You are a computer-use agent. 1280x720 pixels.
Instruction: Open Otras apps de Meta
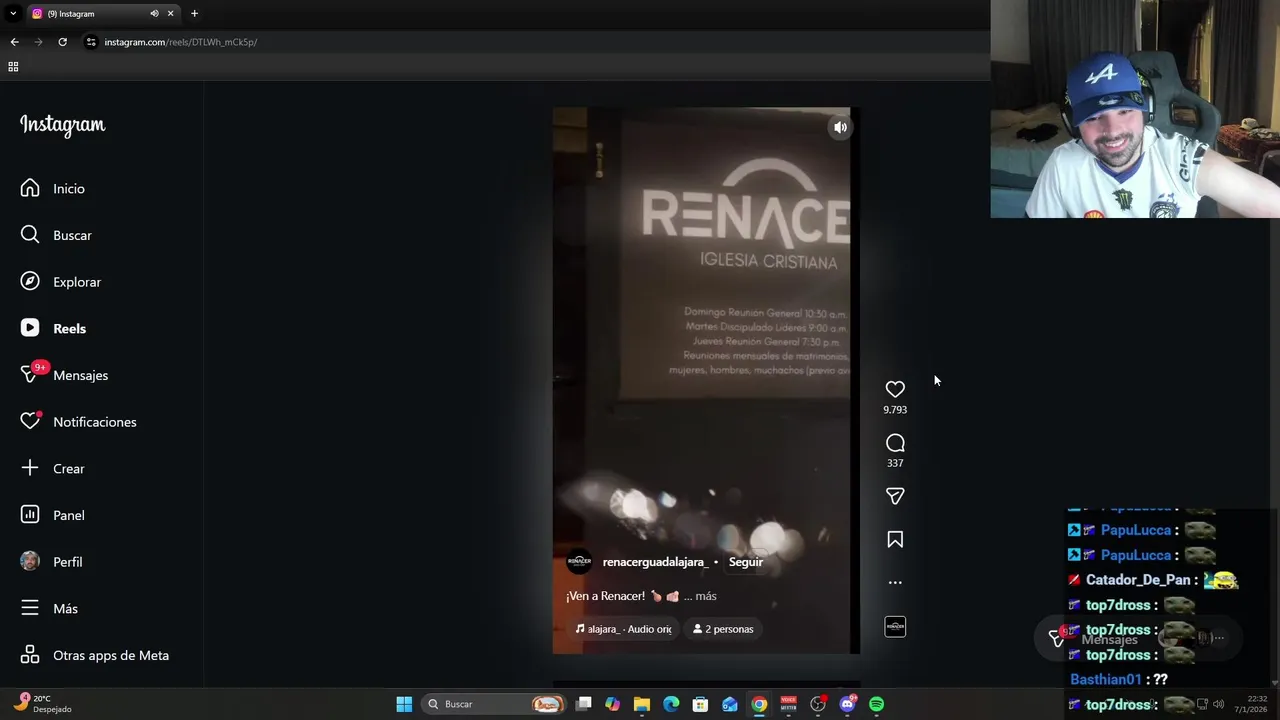(95, 655)
